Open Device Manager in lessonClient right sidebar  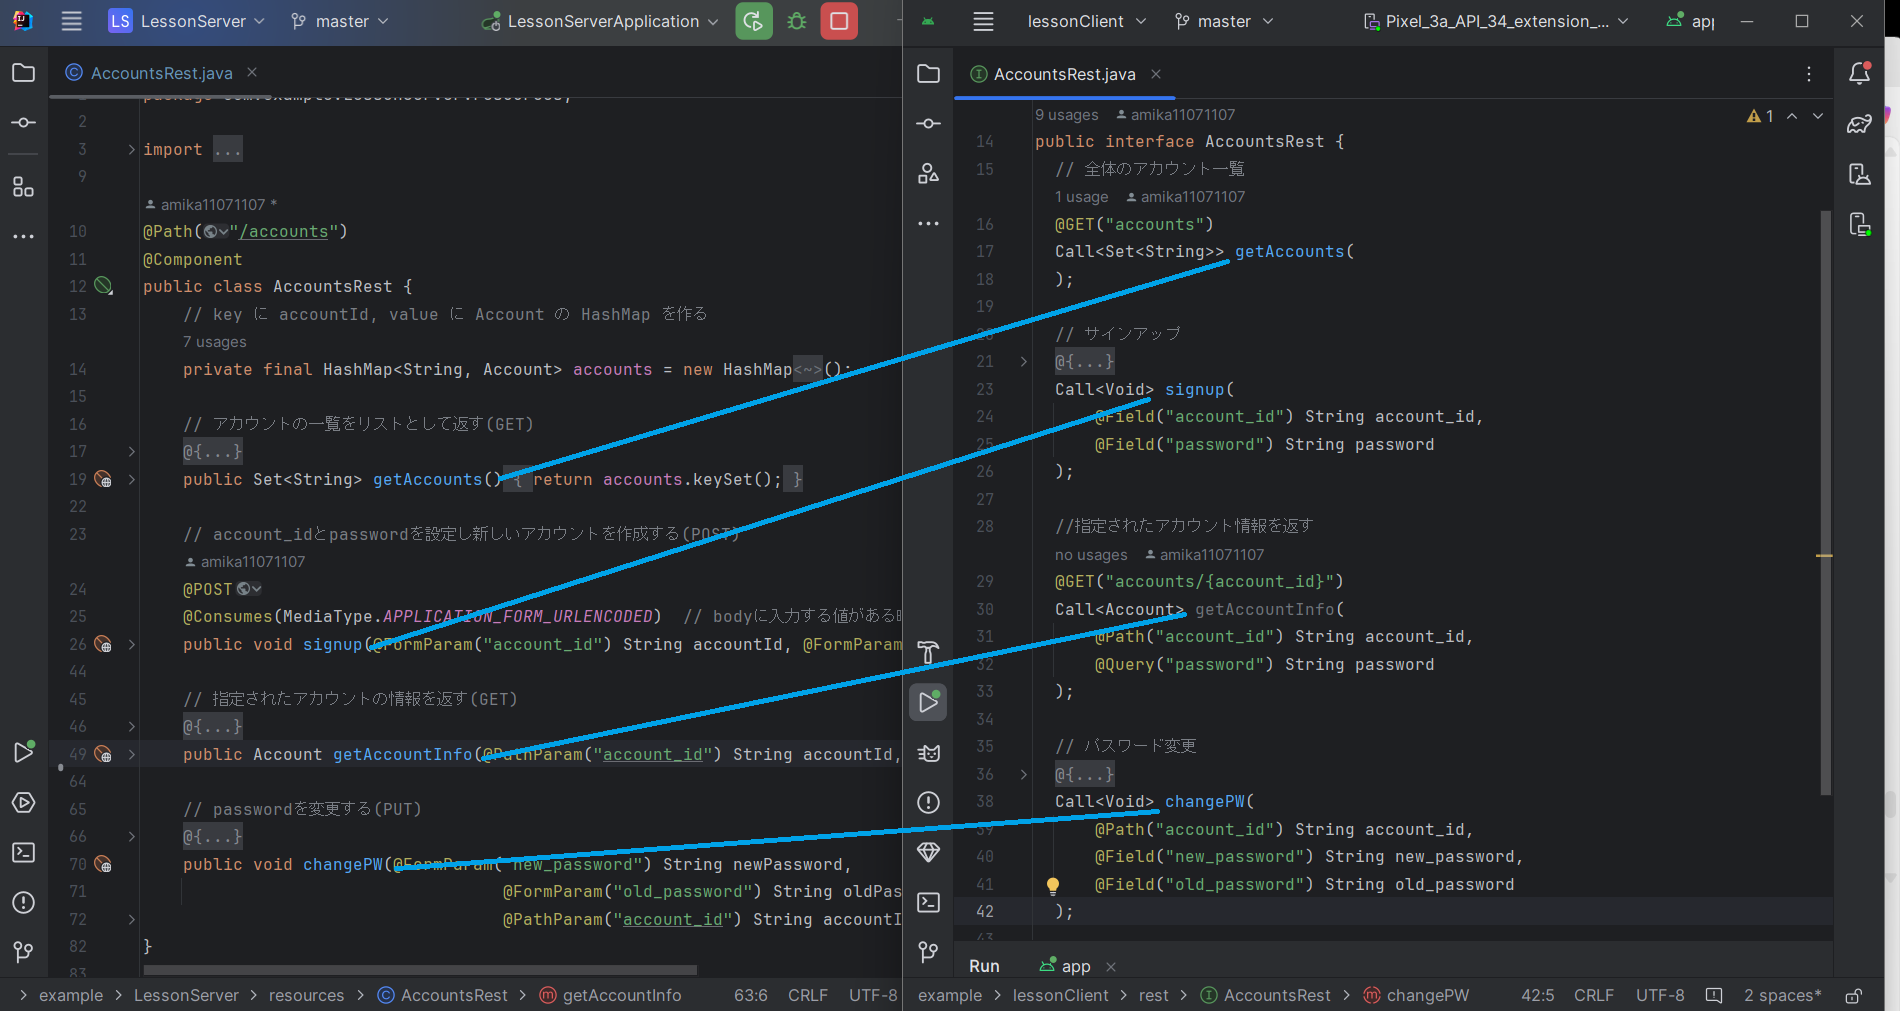click(x=1860, y=174)
